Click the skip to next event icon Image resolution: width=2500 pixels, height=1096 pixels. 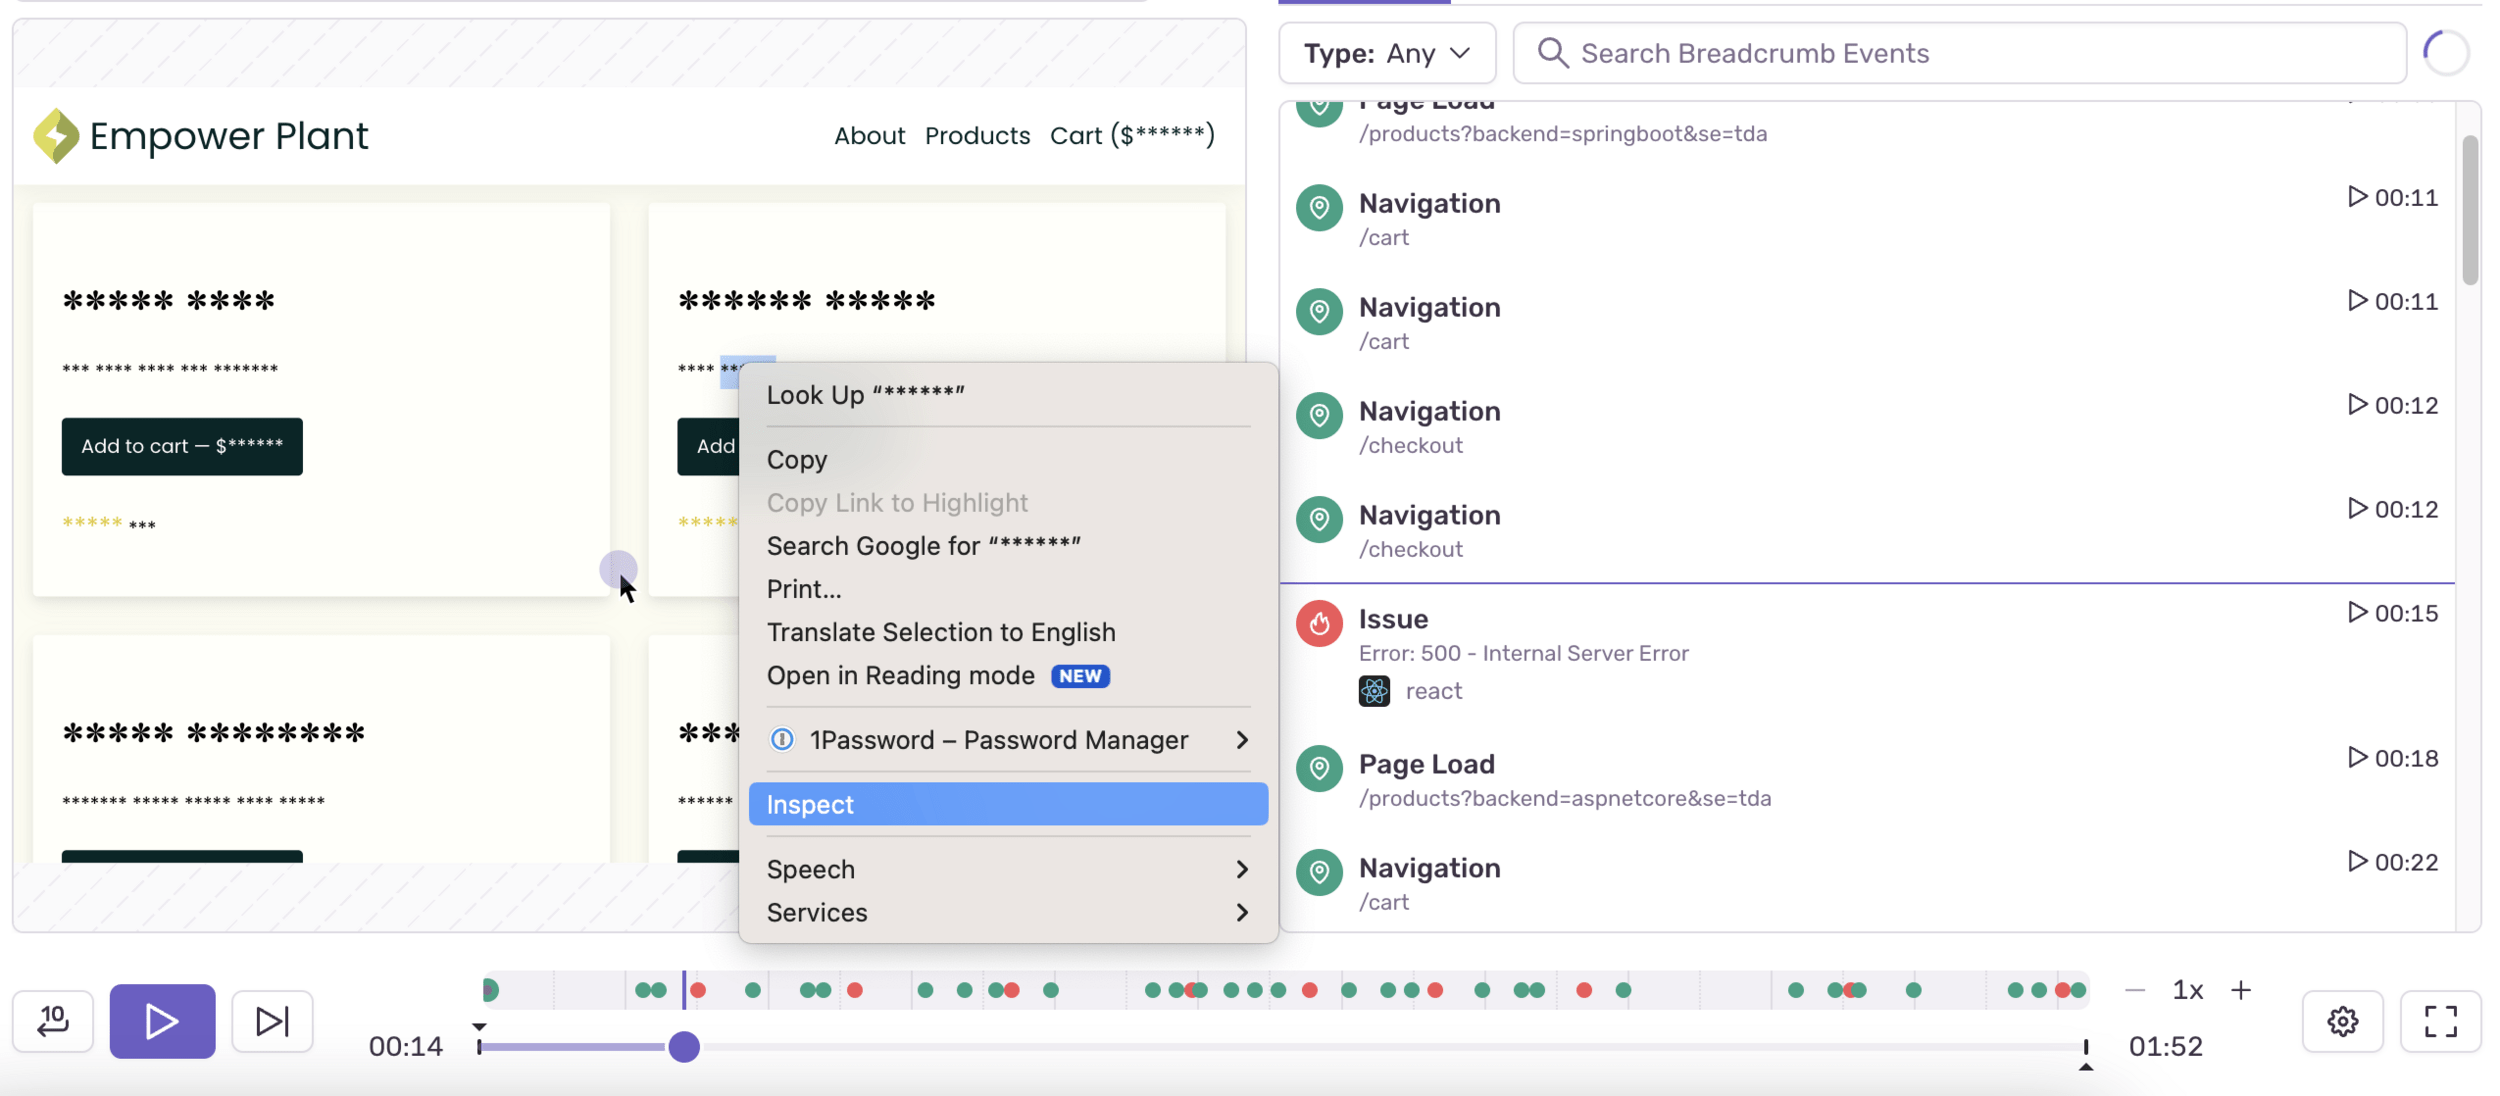point(272,1021)
